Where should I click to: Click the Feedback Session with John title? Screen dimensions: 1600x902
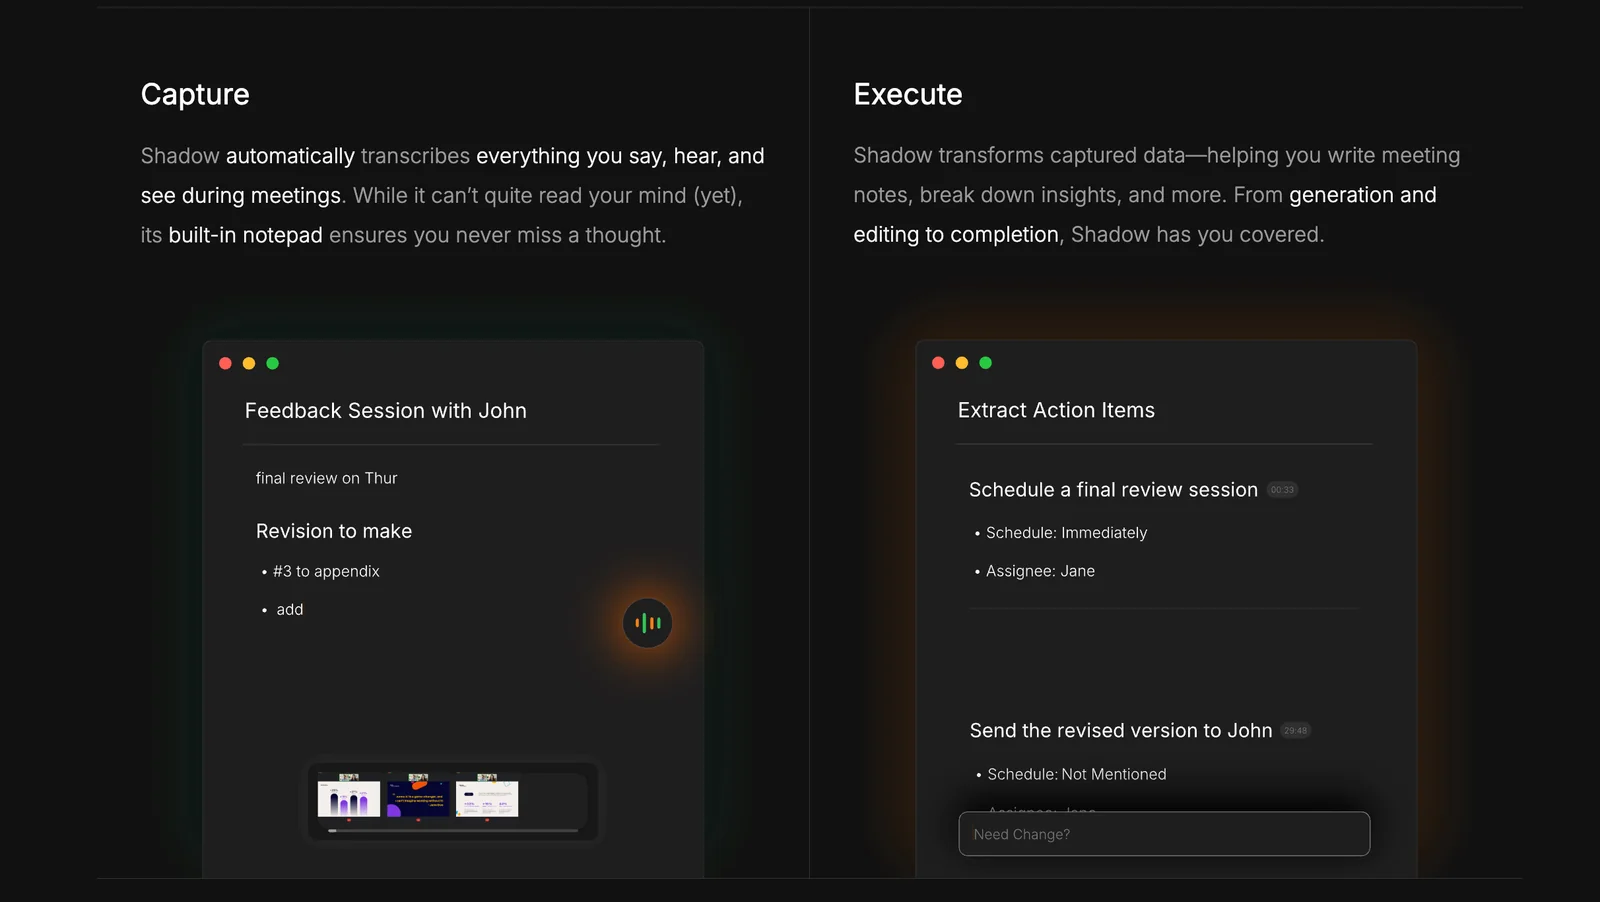coord(385,411)
